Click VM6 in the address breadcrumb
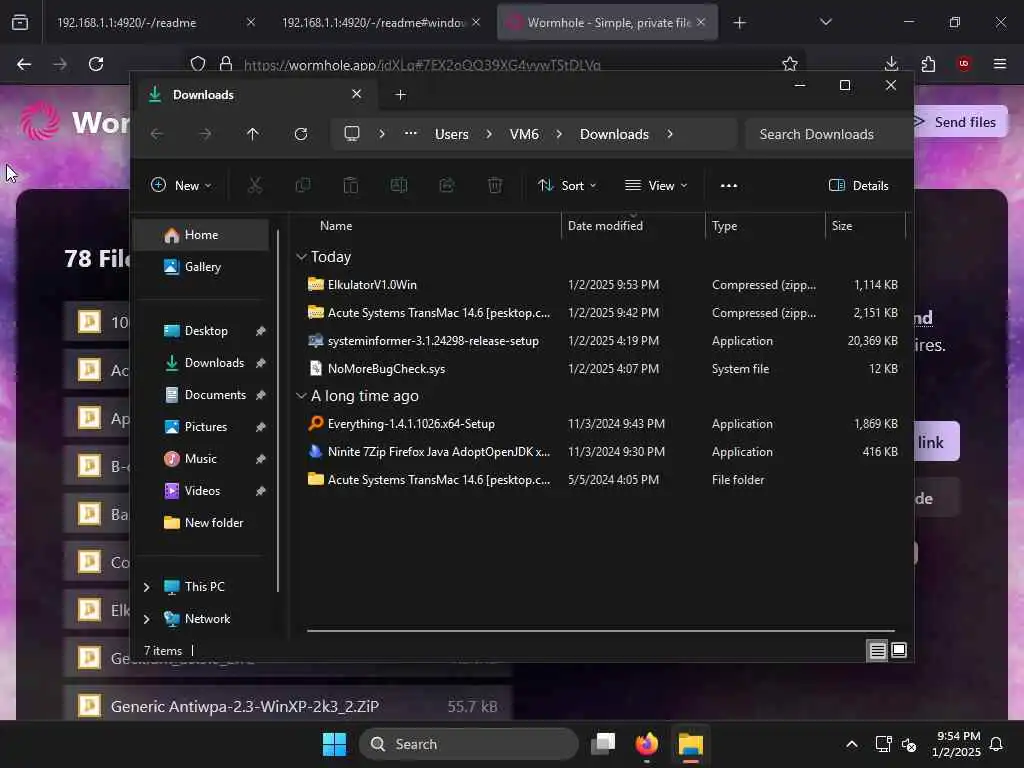The height and width of the screenshot is (768, 1024). [524, 134]
